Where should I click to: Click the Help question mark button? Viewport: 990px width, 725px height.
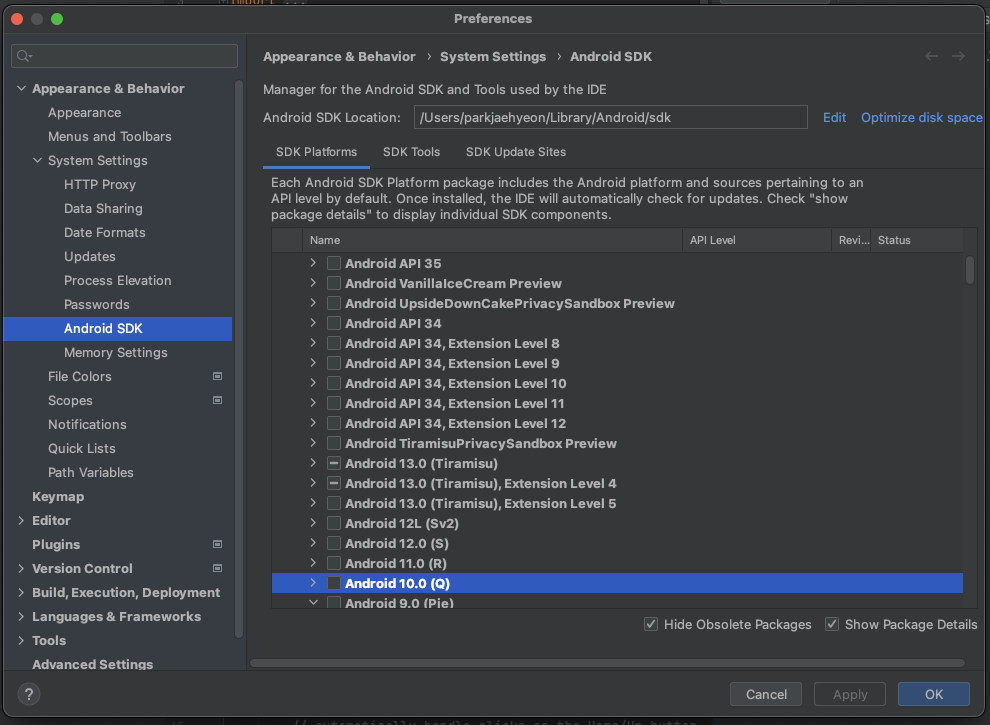click(29, 694)
